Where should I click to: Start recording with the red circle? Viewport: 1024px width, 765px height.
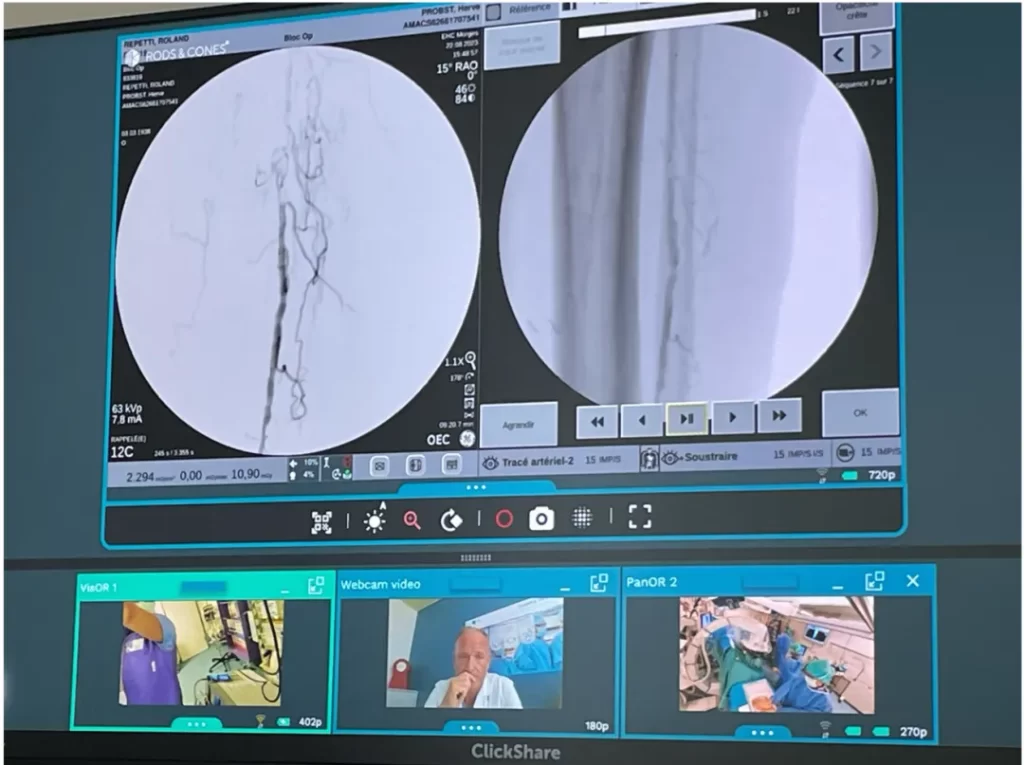tap(504, 519)
